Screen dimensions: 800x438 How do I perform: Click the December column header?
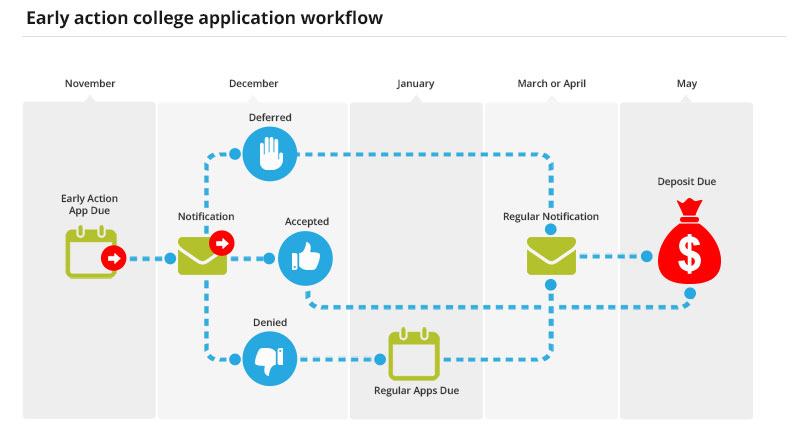coord(254,83)
